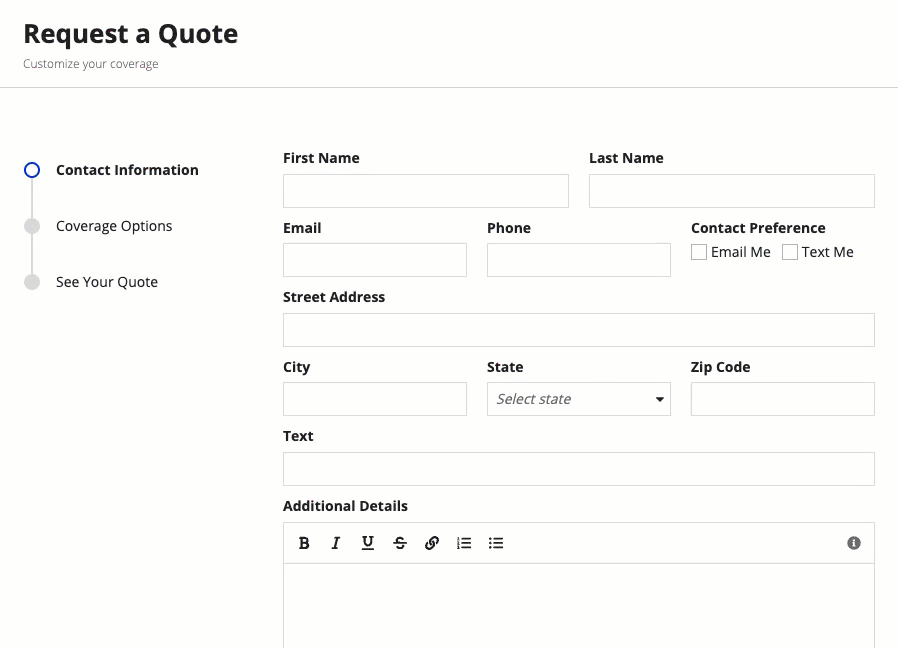Image resolution: width=898 pixels, height=648 pixels.
Task: Check the Email Me checkbox
Action: coord(699,252)
